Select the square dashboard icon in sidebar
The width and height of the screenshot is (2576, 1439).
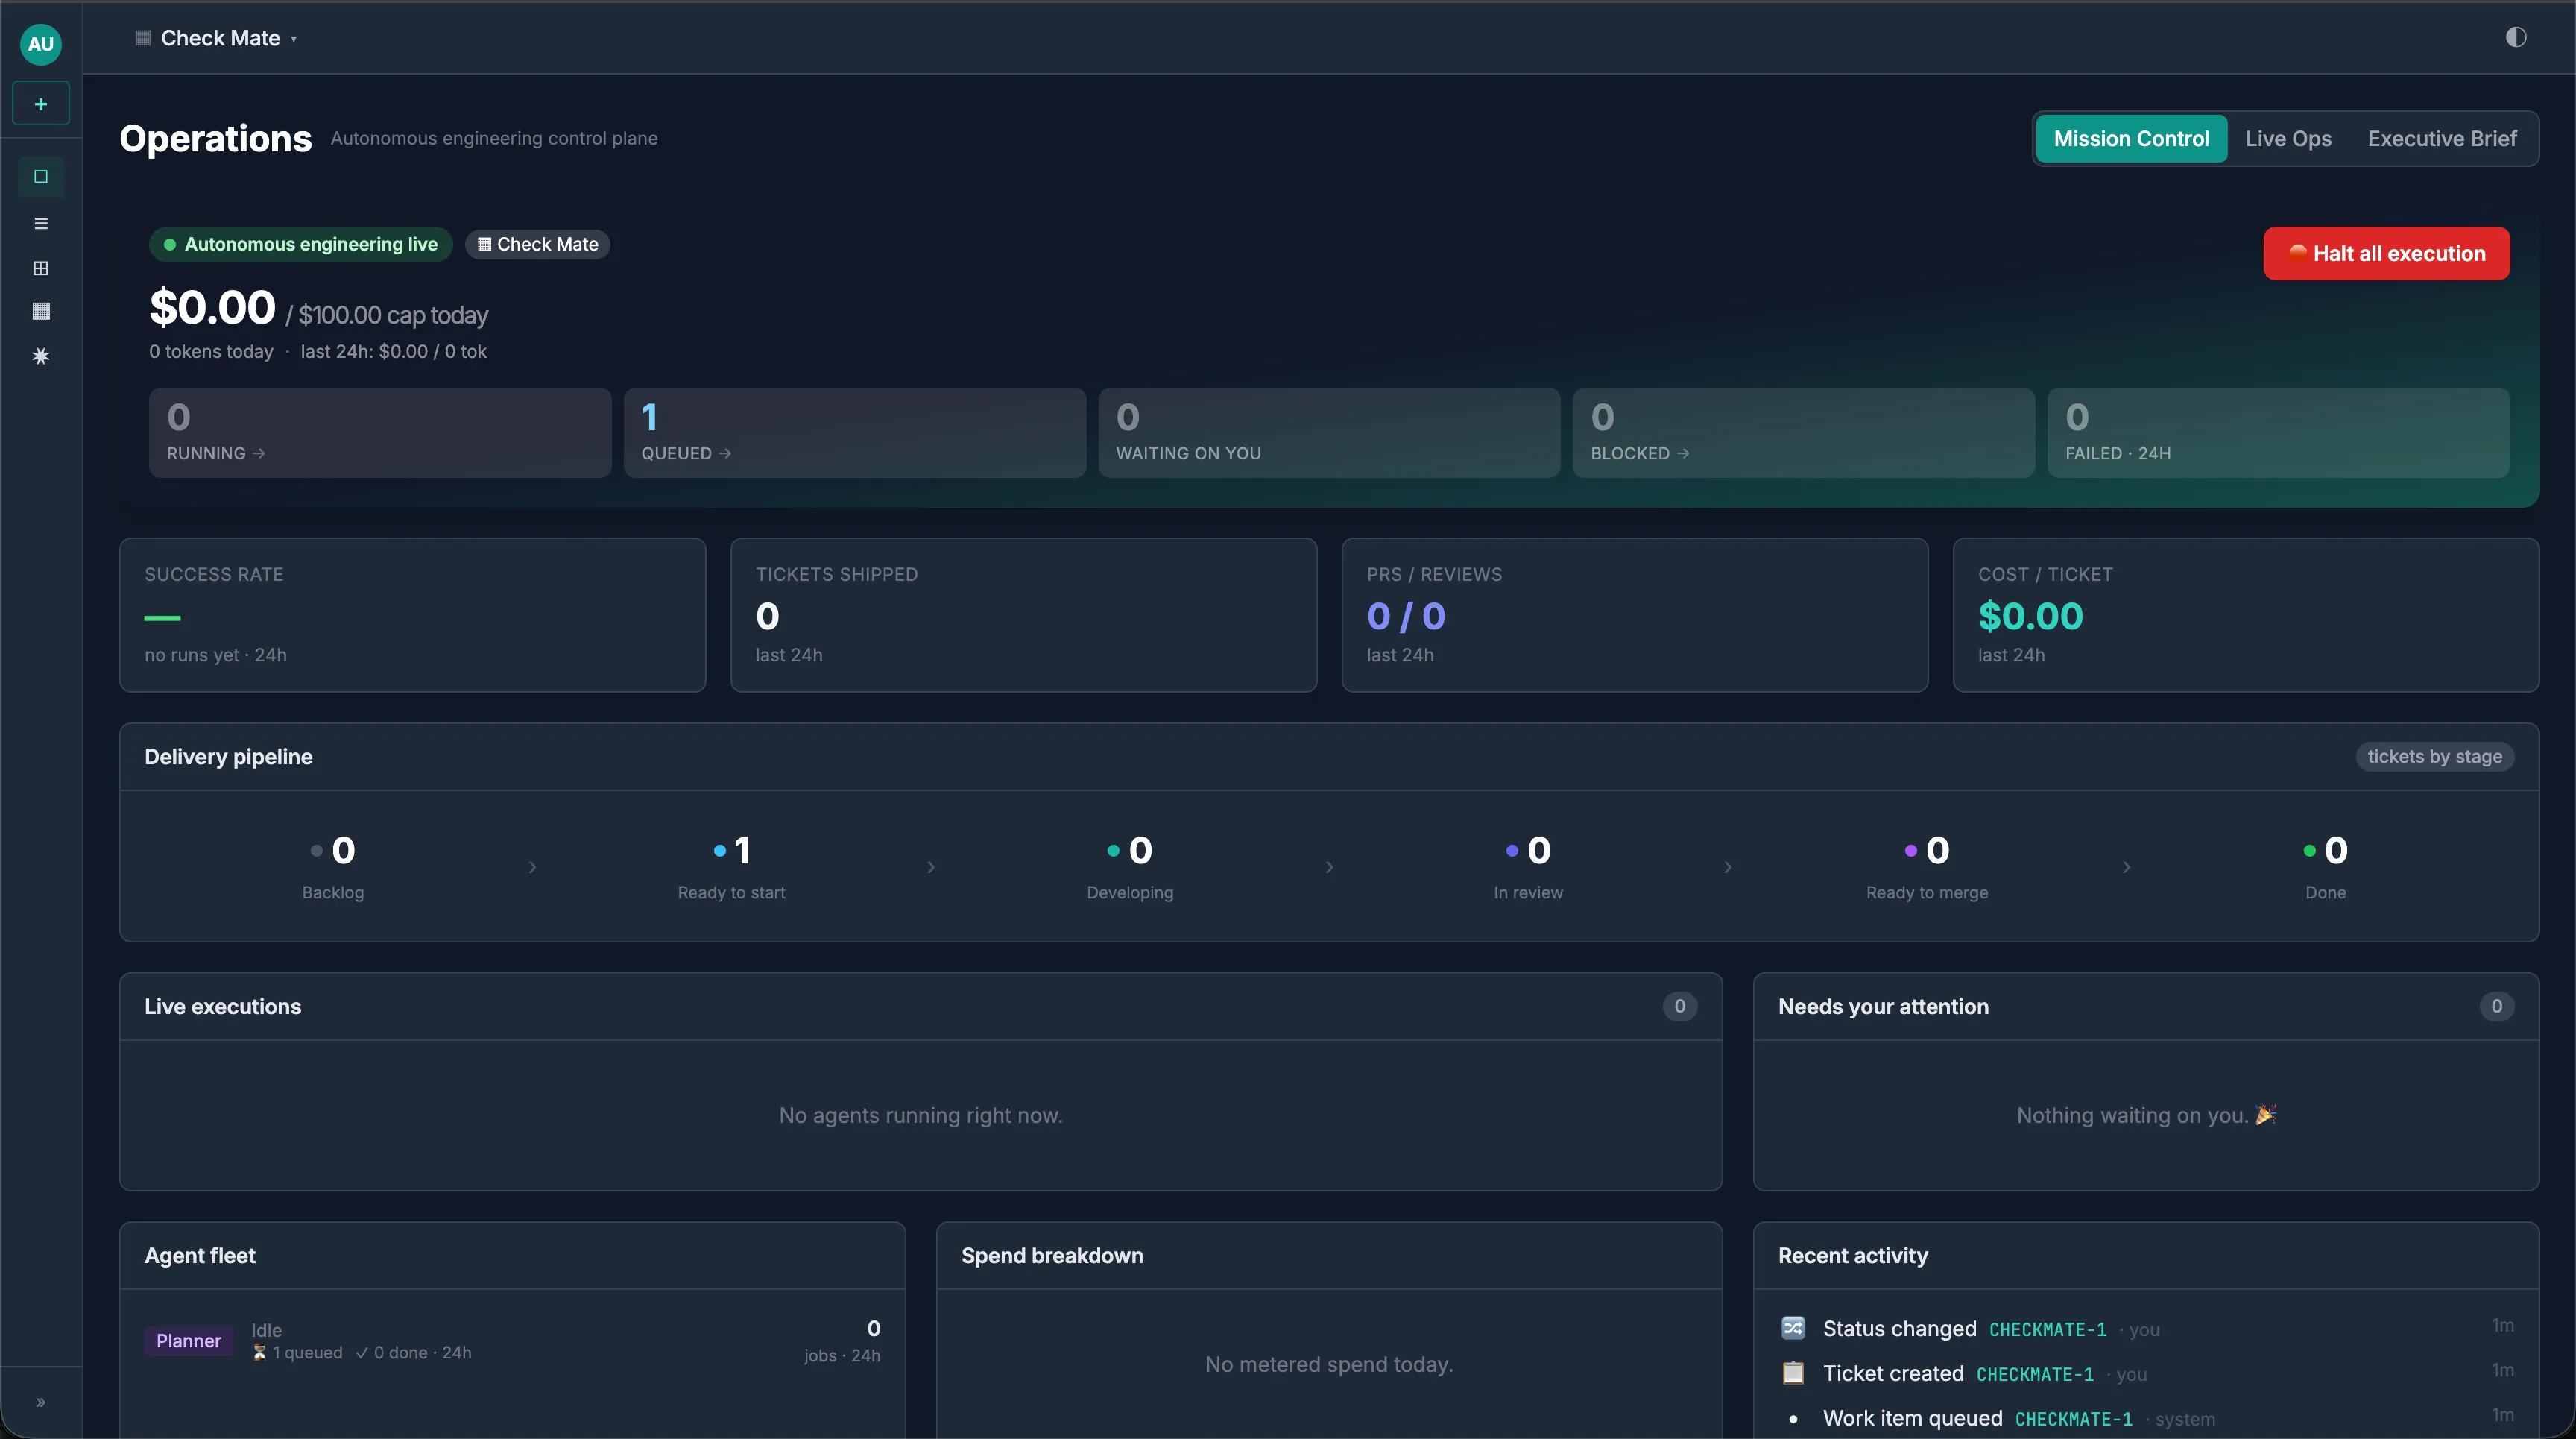pos(41,177)
